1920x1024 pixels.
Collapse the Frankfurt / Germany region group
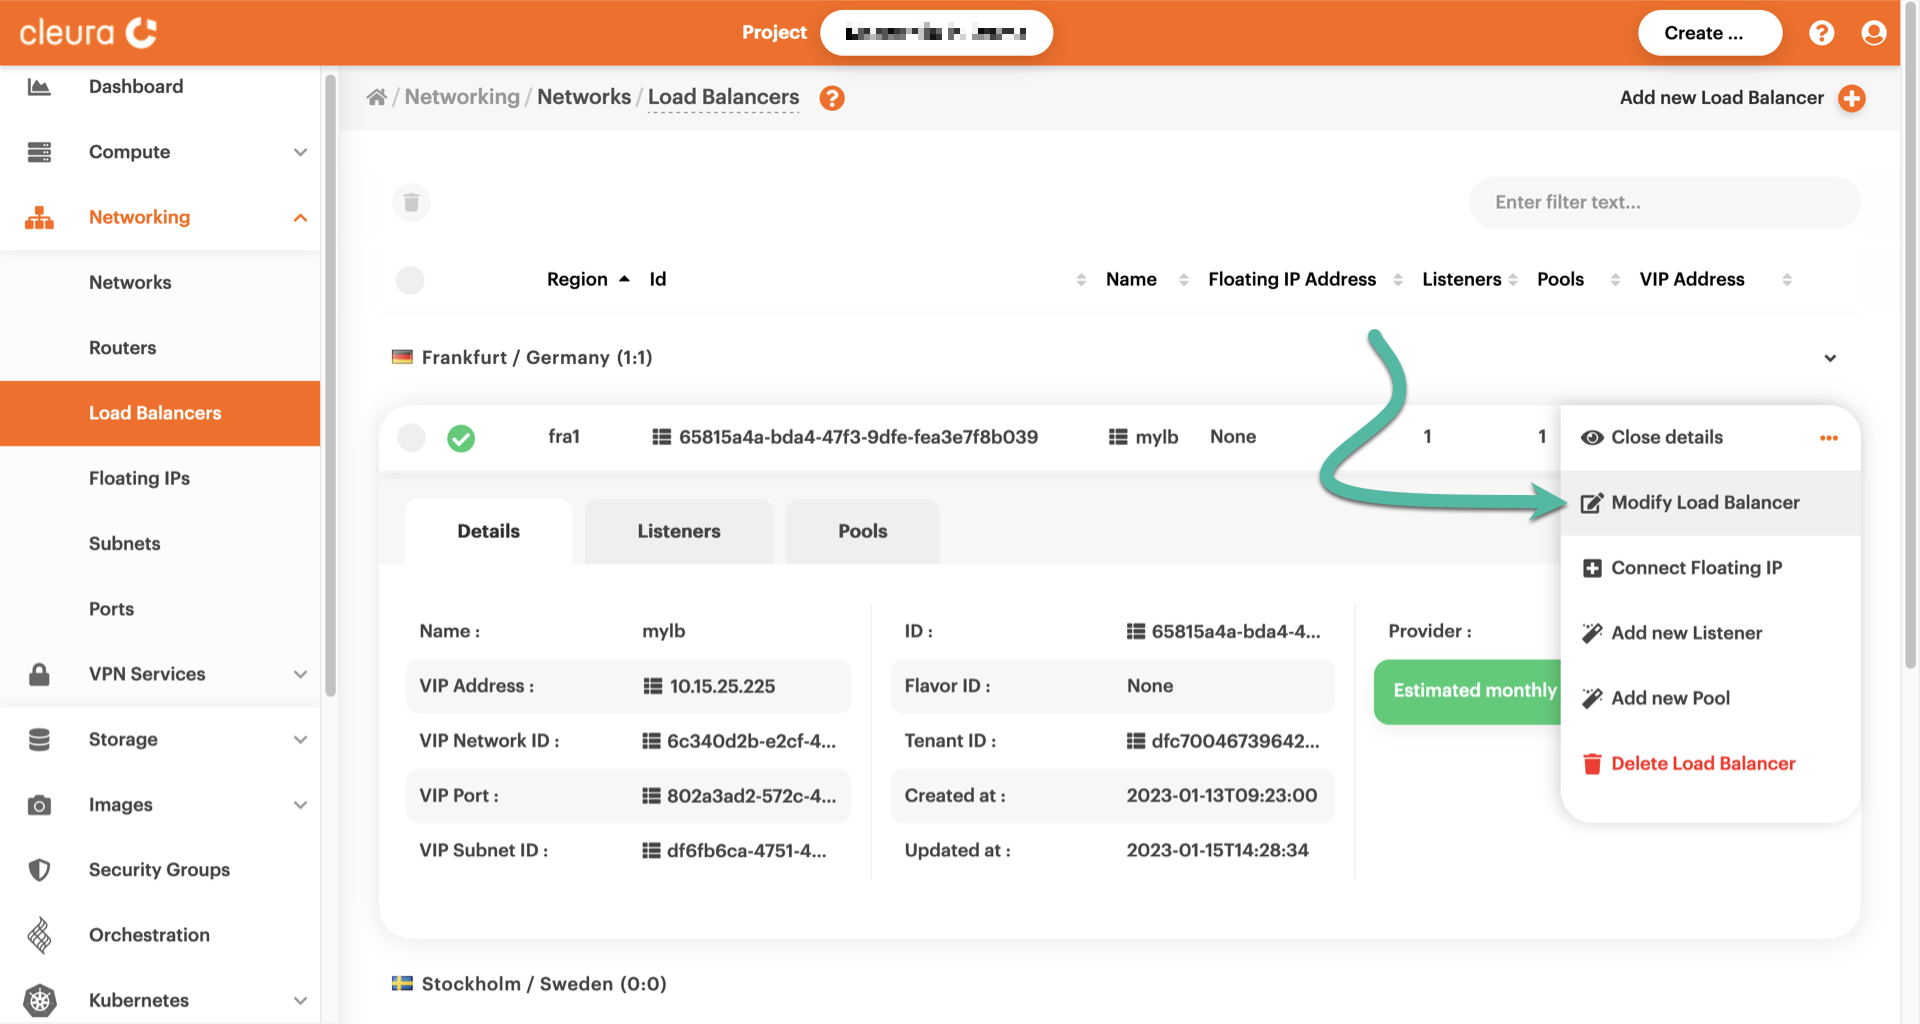[1829, 358]
